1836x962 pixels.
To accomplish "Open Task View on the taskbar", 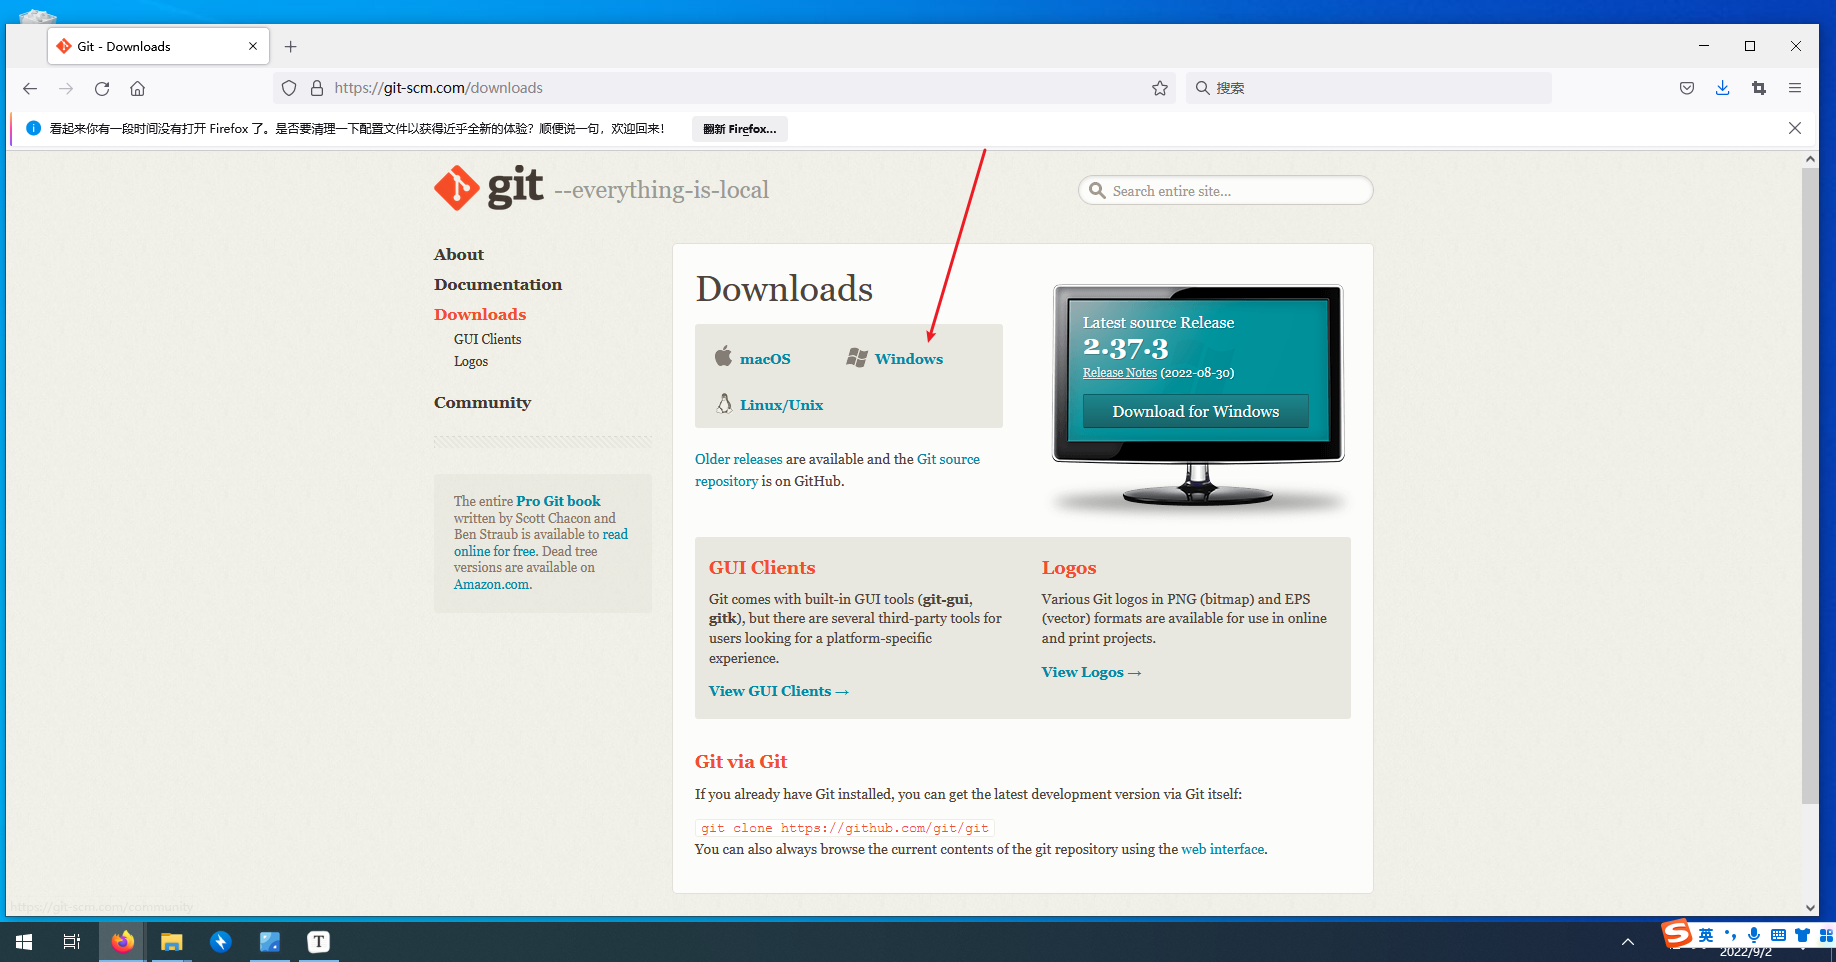I will click(x=72, y=941).
